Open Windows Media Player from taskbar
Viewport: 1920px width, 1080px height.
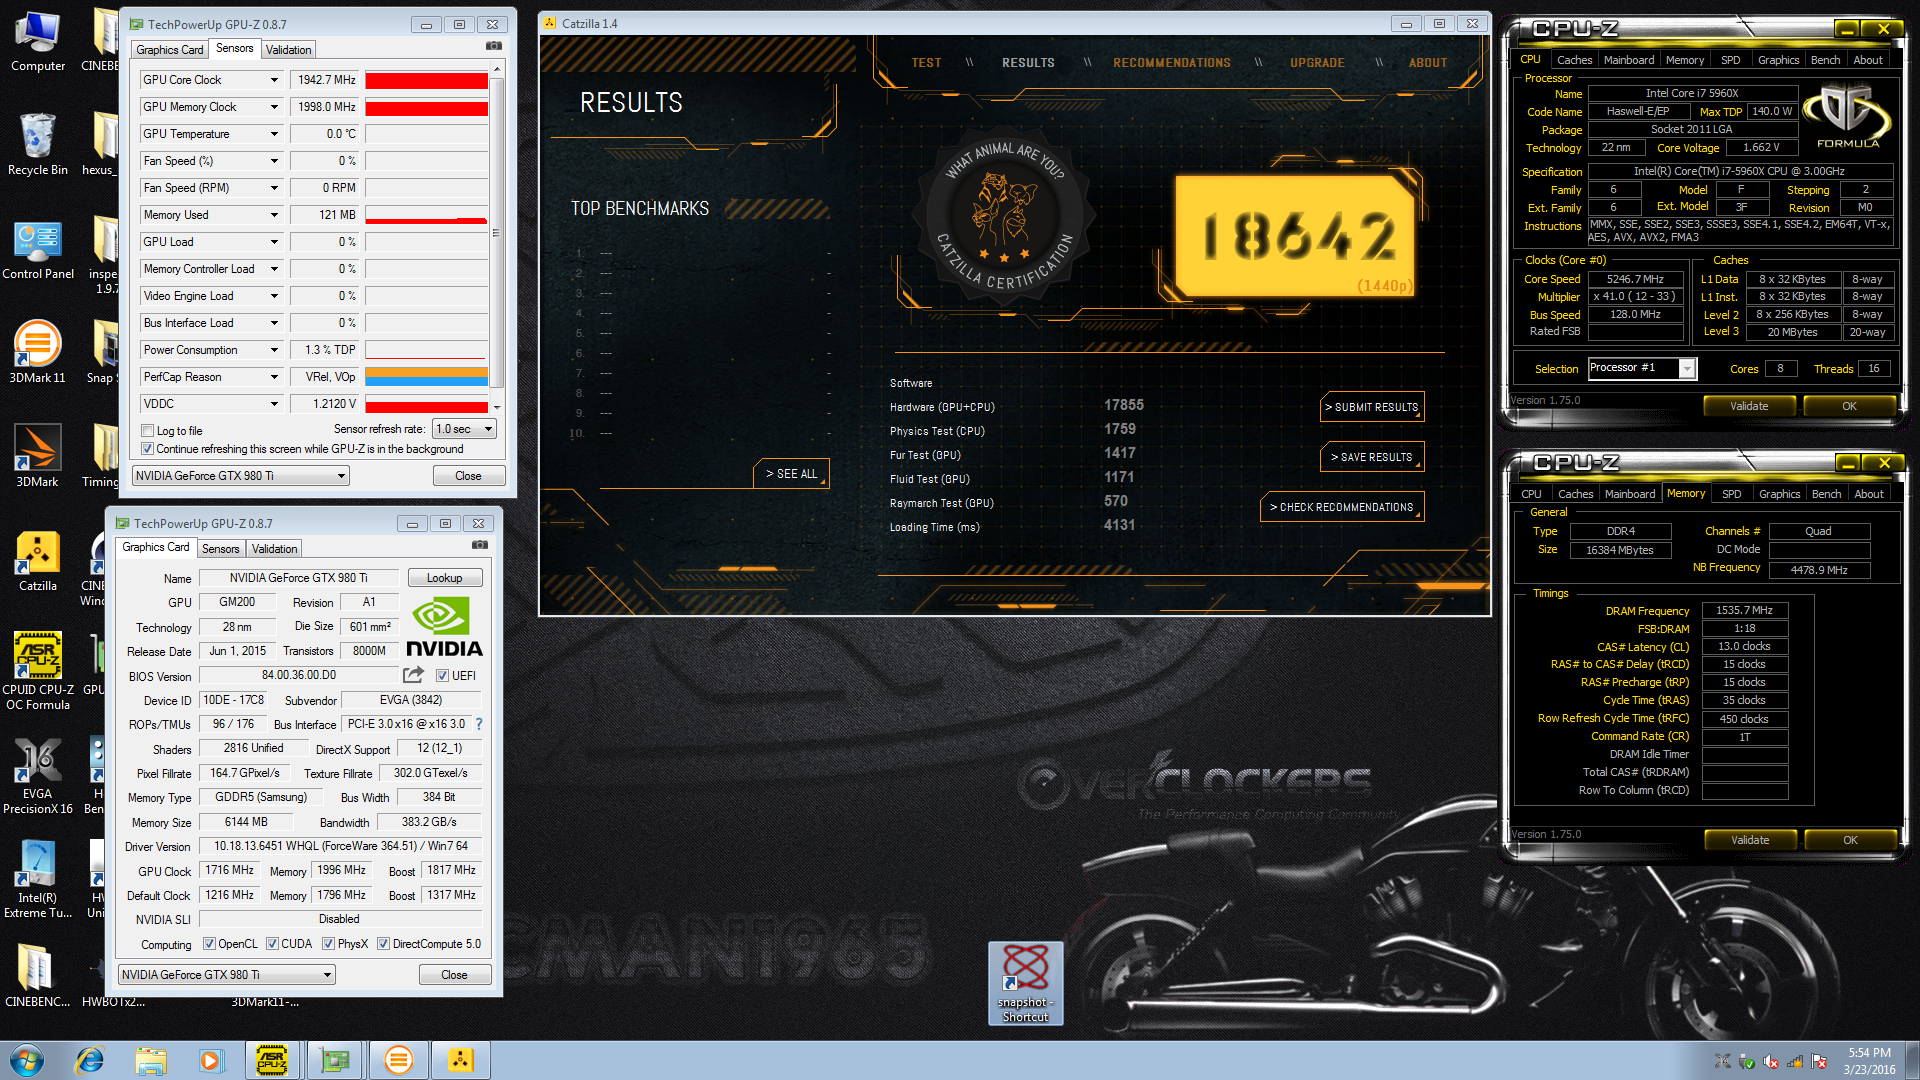(211, 1060)
